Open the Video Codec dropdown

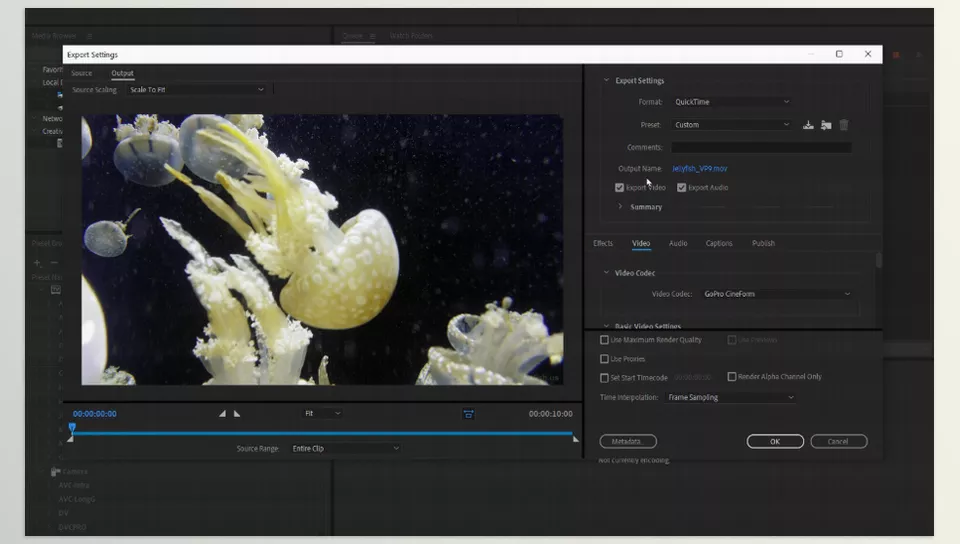pos(776,294)
